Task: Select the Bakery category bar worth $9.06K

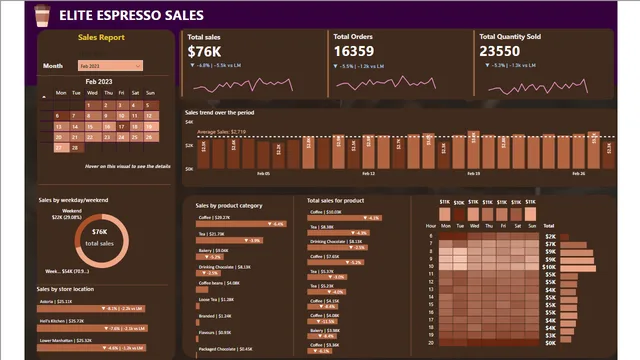Action: (210, 257)
